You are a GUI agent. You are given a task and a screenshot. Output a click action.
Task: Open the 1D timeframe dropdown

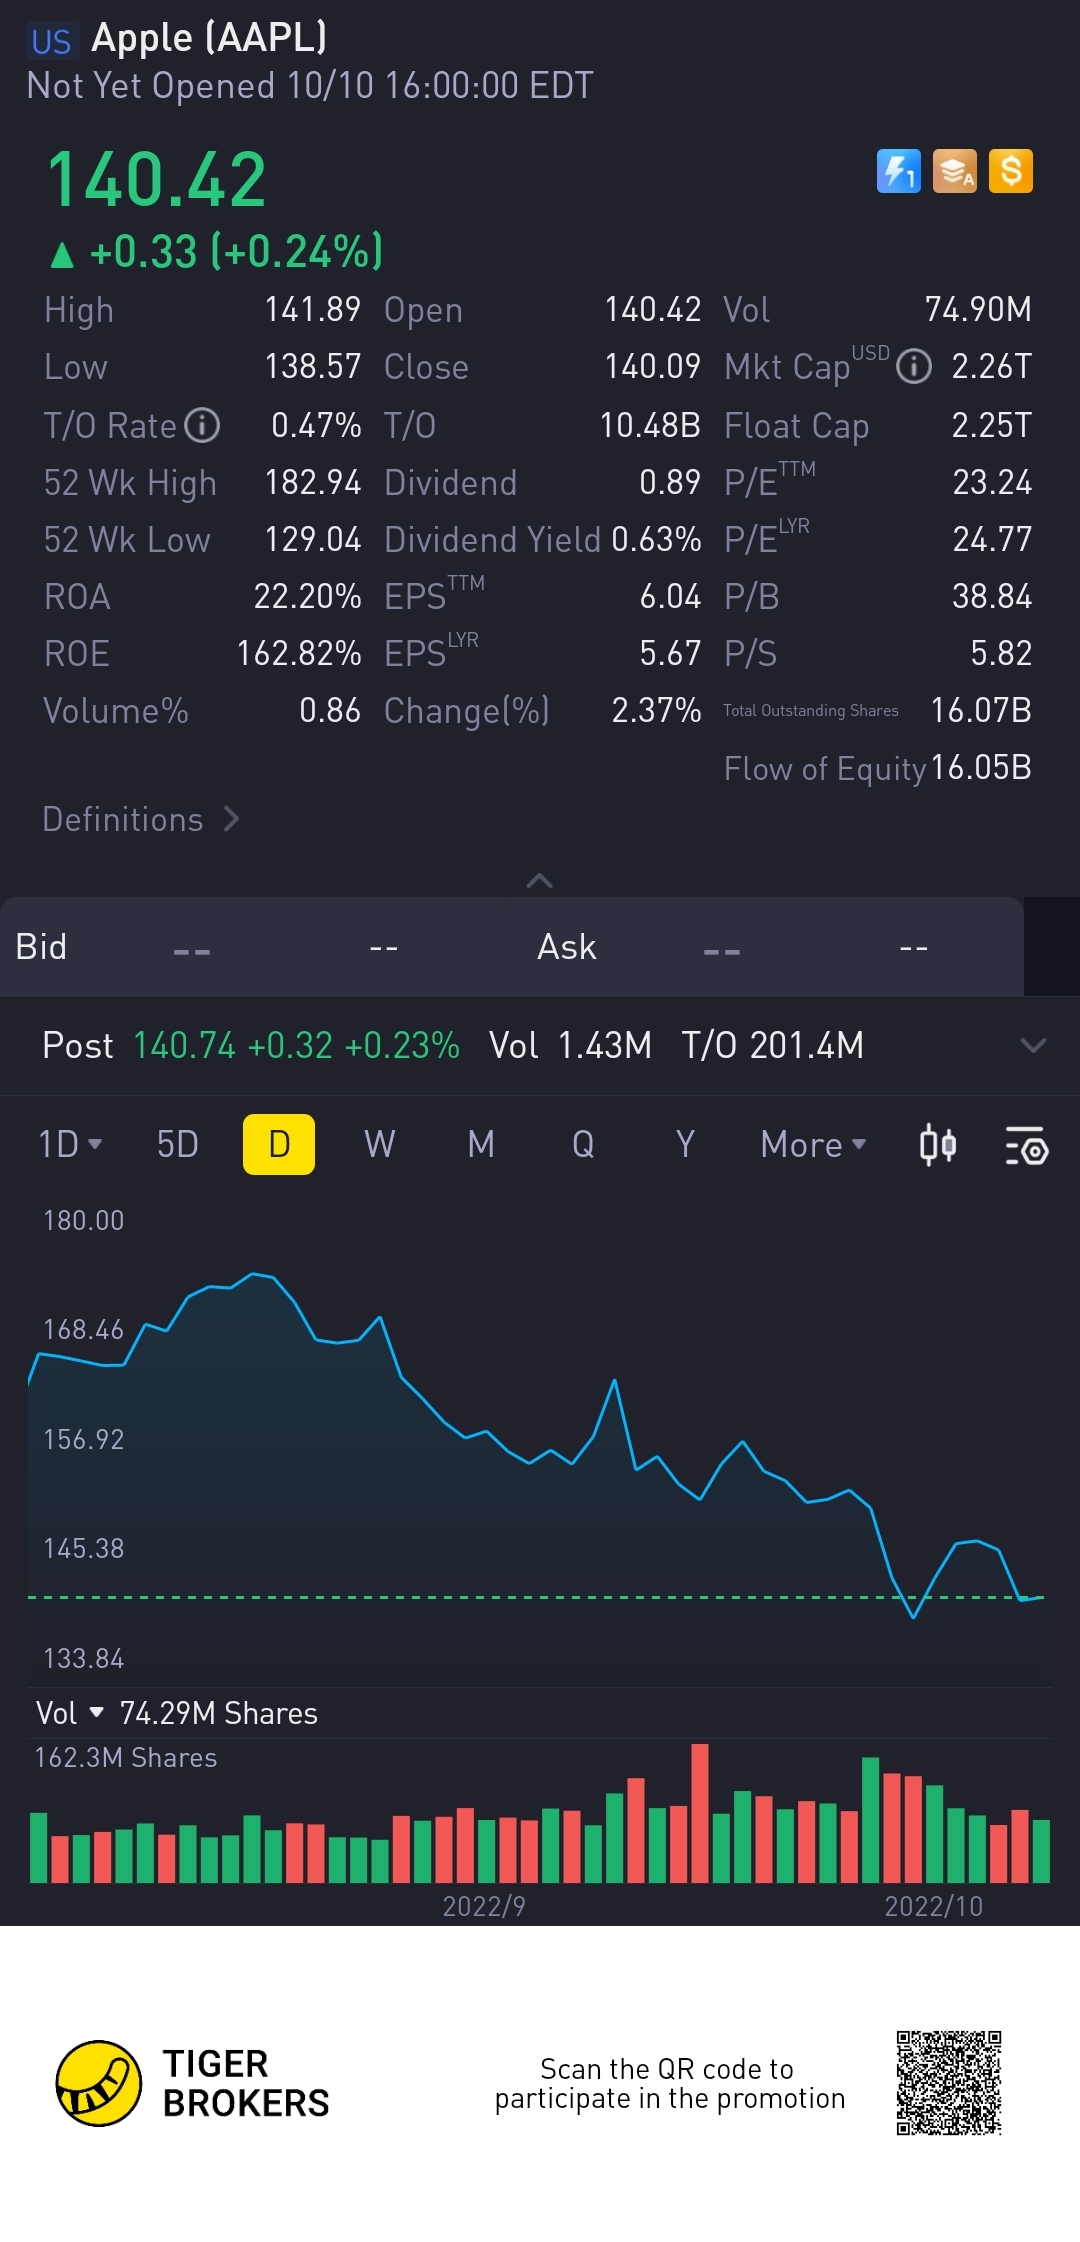tap(70, 1144)
